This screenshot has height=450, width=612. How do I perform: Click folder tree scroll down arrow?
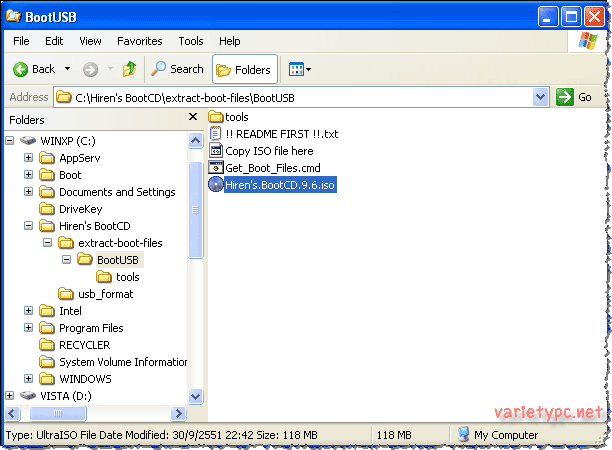tap(195, 397)
